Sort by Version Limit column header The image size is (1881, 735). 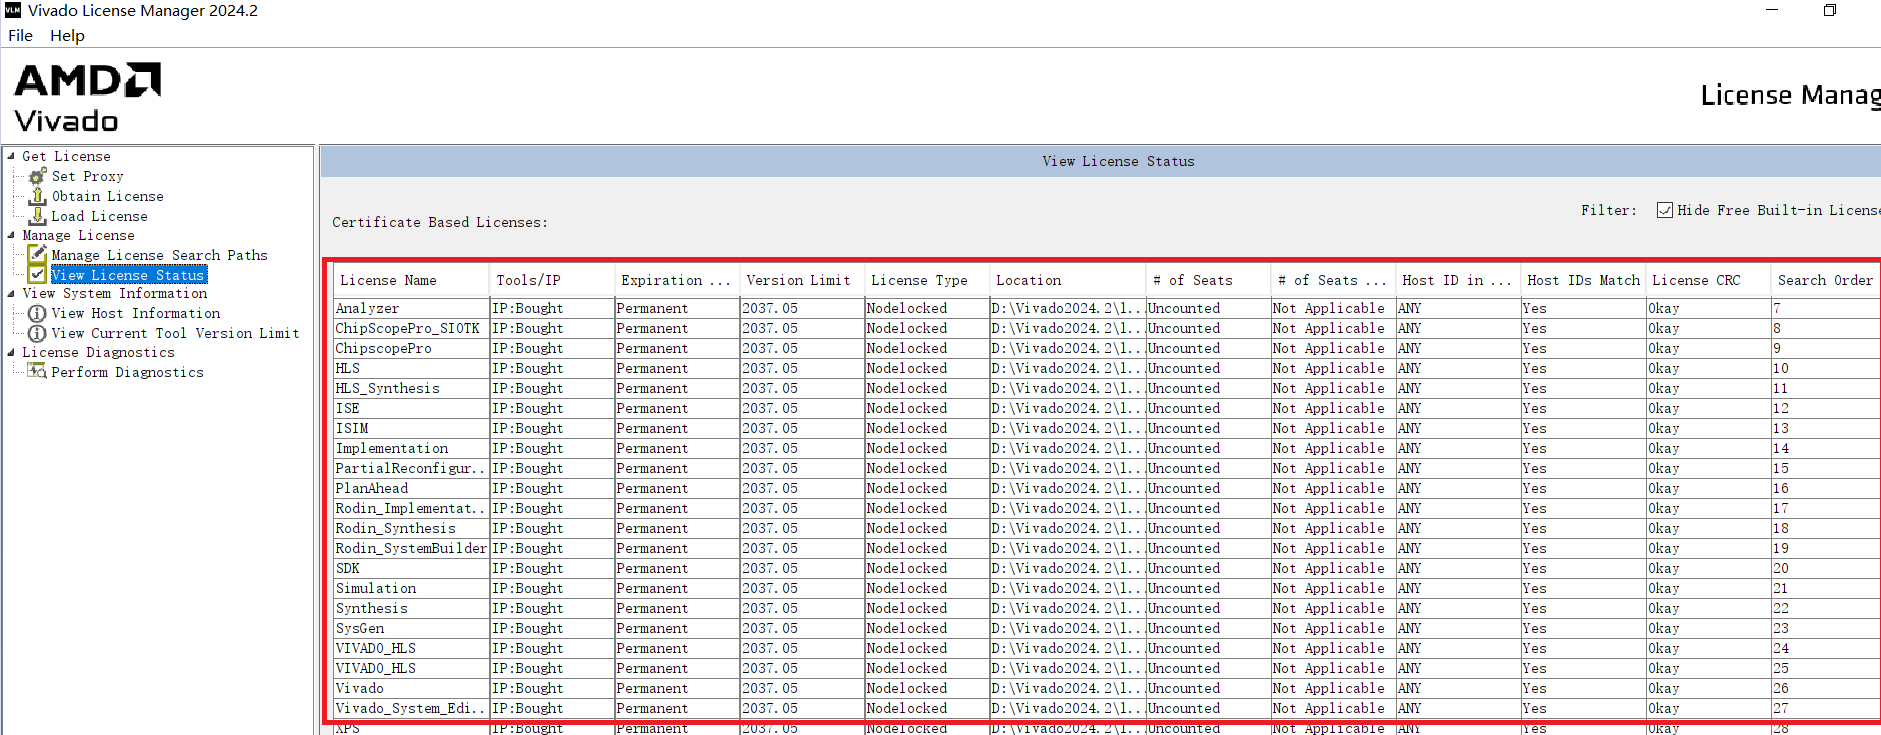[x=801, y=280]
